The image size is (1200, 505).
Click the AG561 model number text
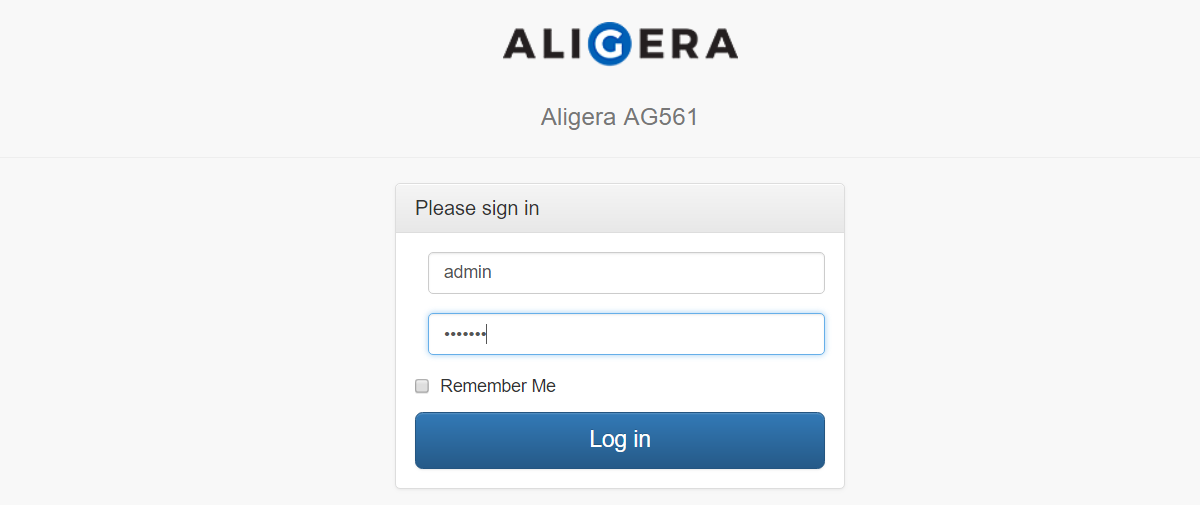[x=661, y=117]
